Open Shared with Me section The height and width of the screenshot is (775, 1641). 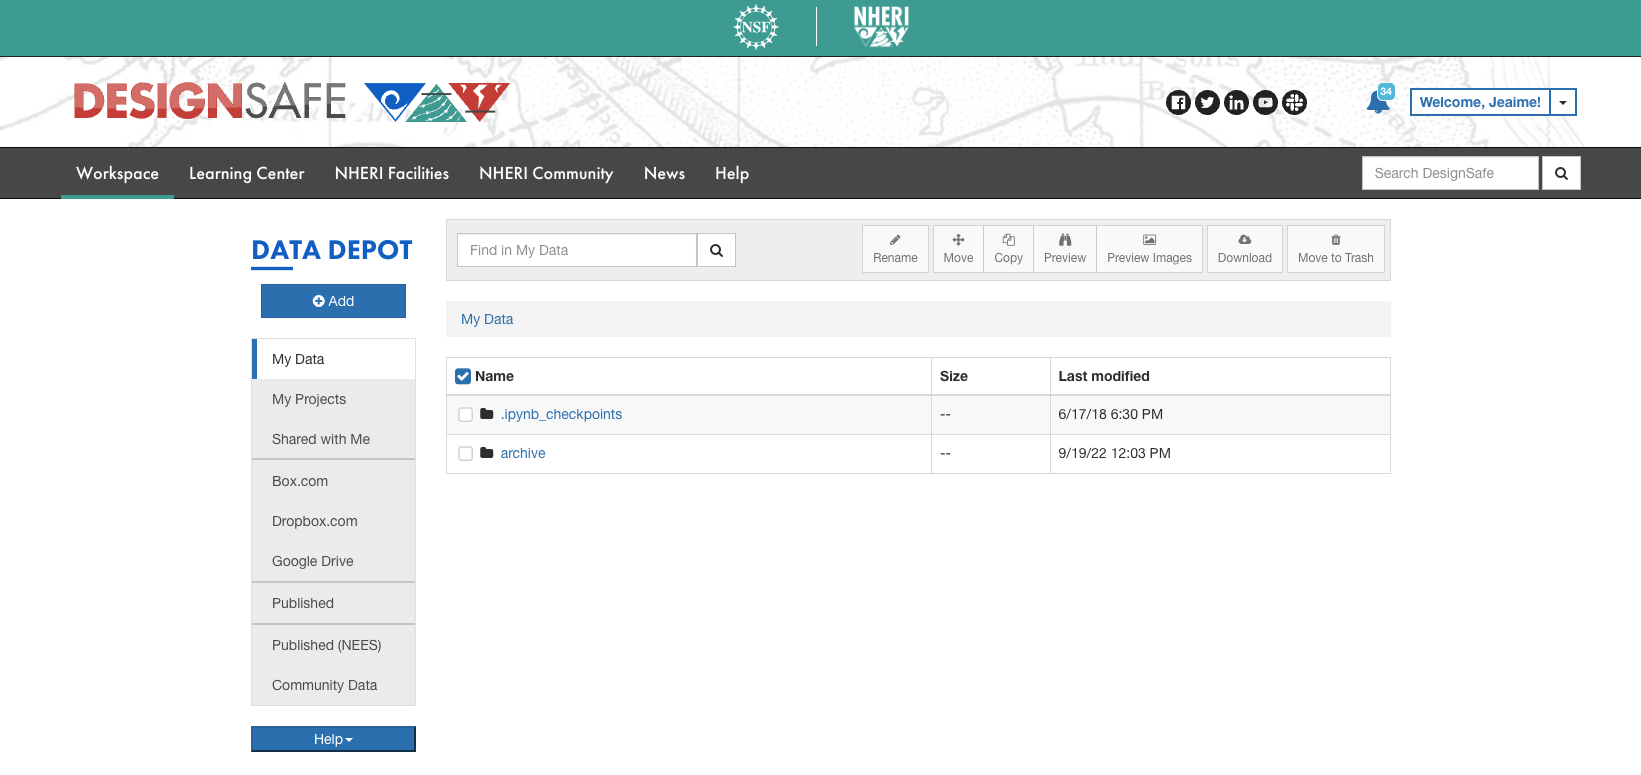(334, 439)
